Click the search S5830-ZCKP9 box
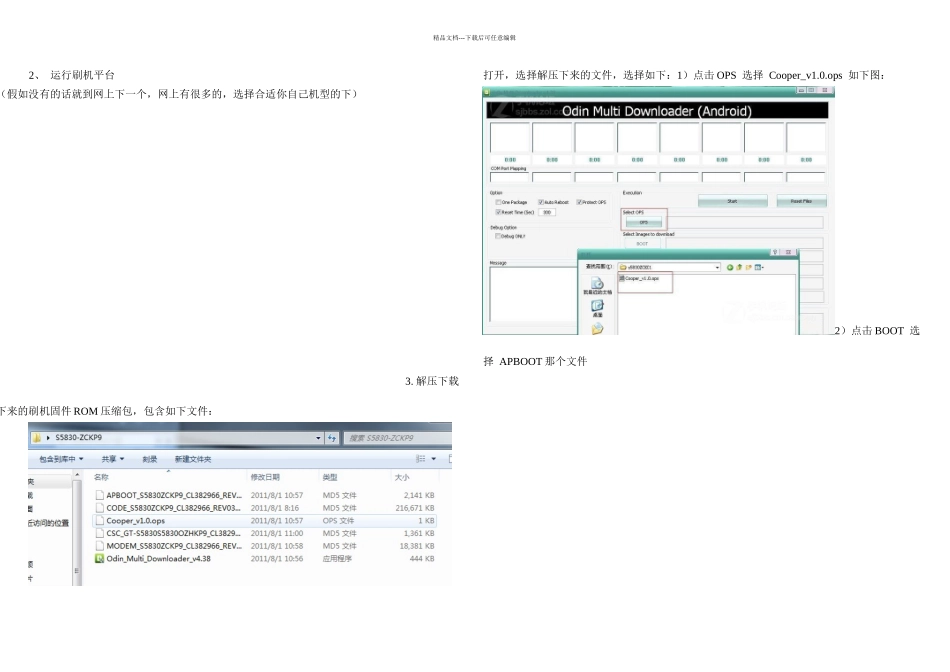The width and height of the screenshot is (950, 672). click(397, 438)
